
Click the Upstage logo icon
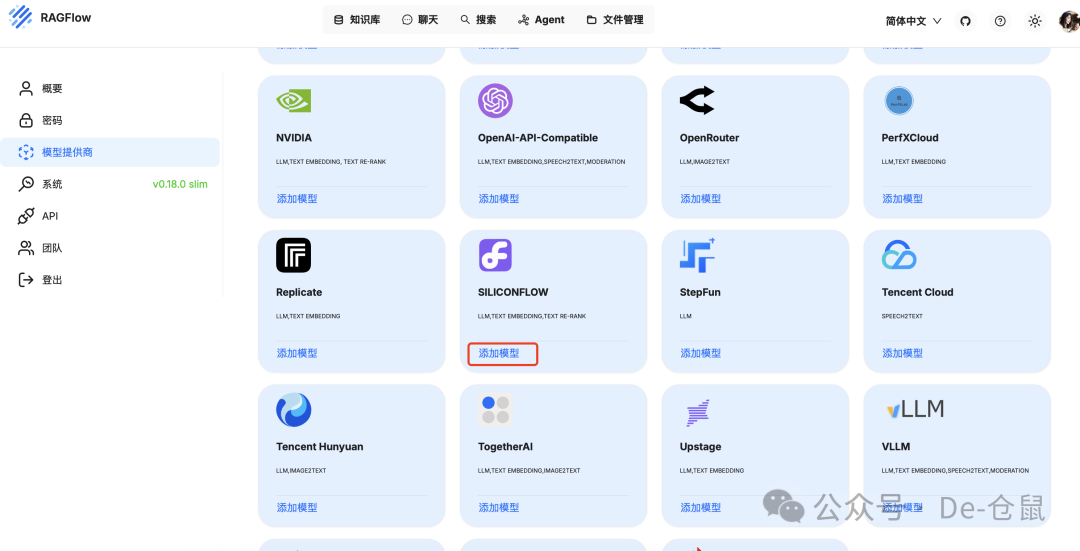point(698,413)
